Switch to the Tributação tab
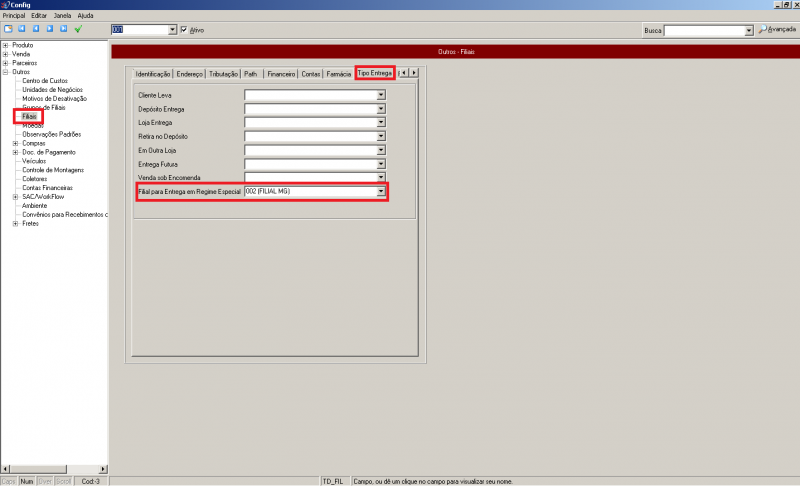This screenshot has height=486, width=800. (x=223, y=74)
